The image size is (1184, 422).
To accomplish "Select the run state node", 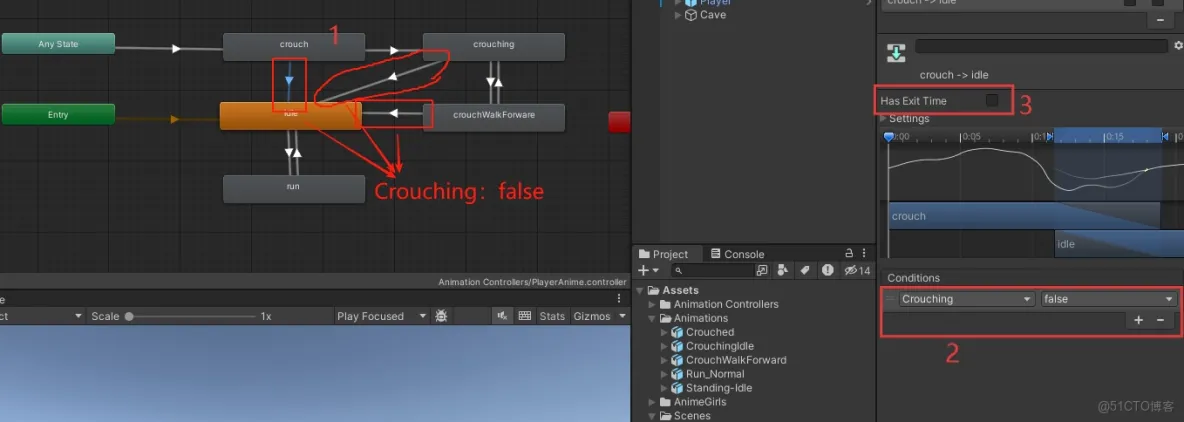I will click(294, 189).
